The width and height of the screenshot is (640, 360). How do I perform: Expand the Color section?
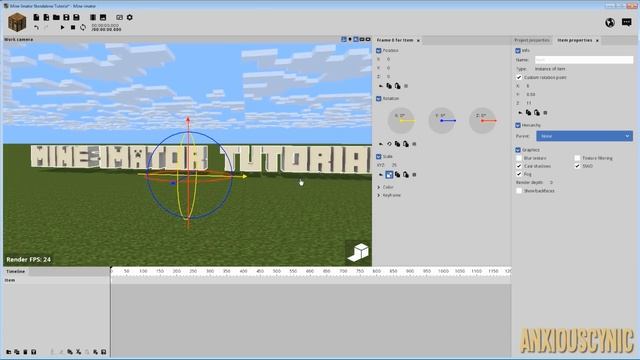(378, 187)
